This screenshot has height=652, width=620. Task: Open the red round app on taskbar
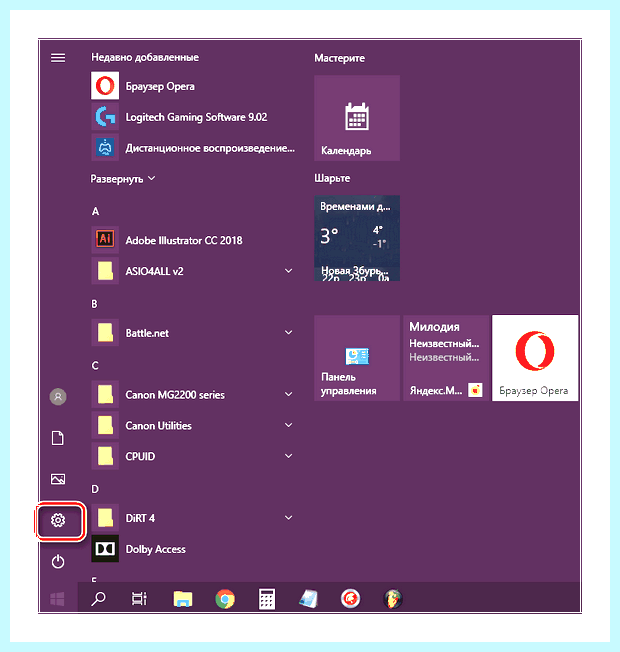(350, 599)
